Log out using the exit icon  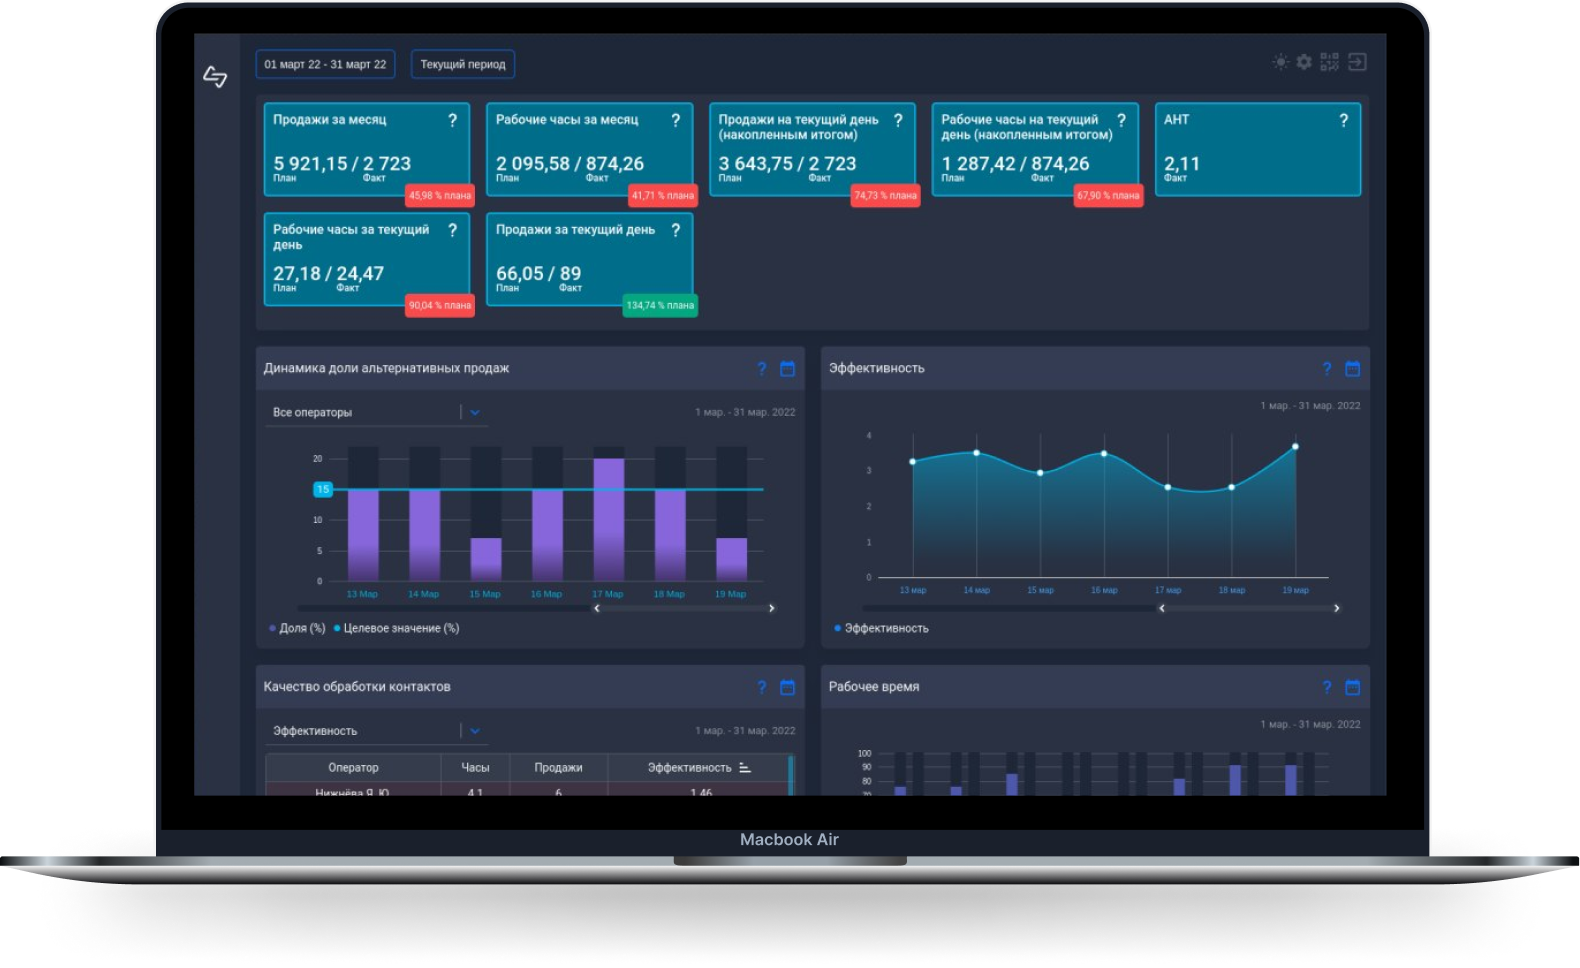(1357, 62)
